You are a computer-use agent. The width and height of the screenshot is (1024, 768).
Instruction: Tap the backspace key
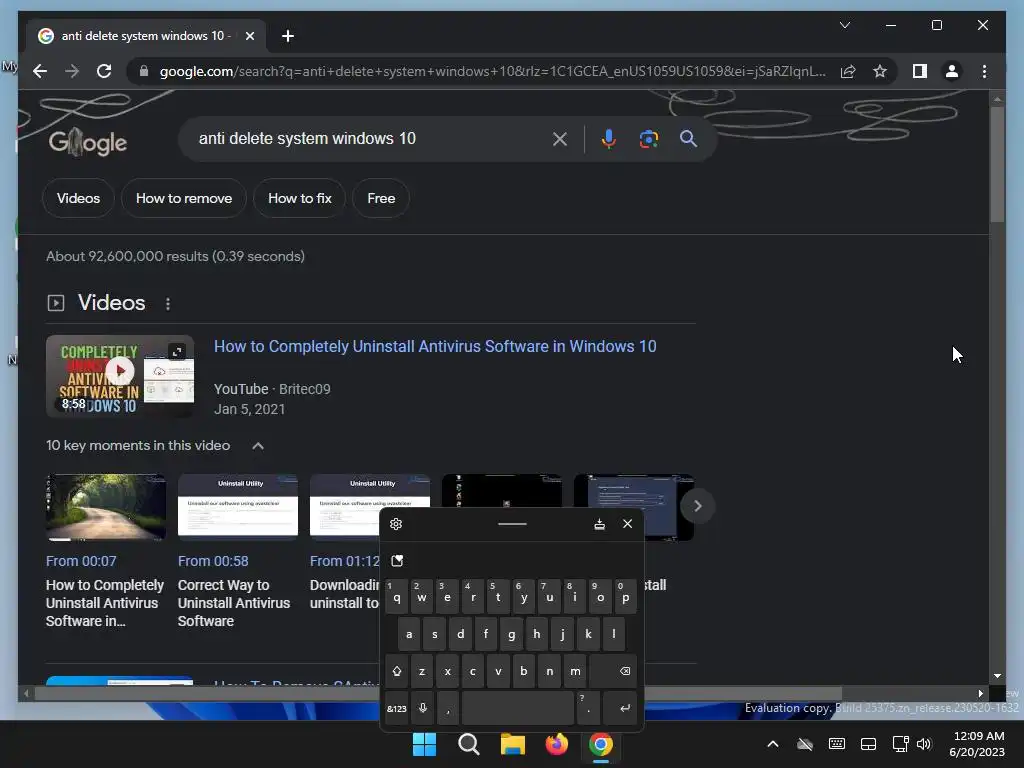(x=613, y=671)
